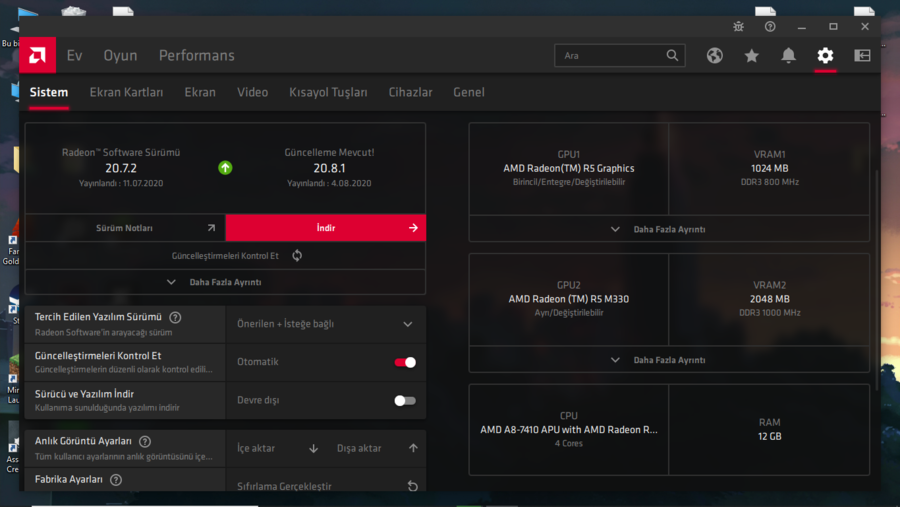Click help icon beside Tercih Edilen Yazılım Sürümü

pyautogui.click(x=175, y=317)
